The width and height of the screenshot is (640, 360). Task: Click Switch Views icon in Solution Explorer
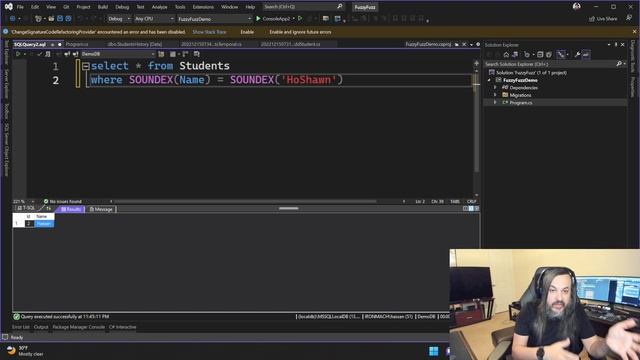tap(515, 55)
